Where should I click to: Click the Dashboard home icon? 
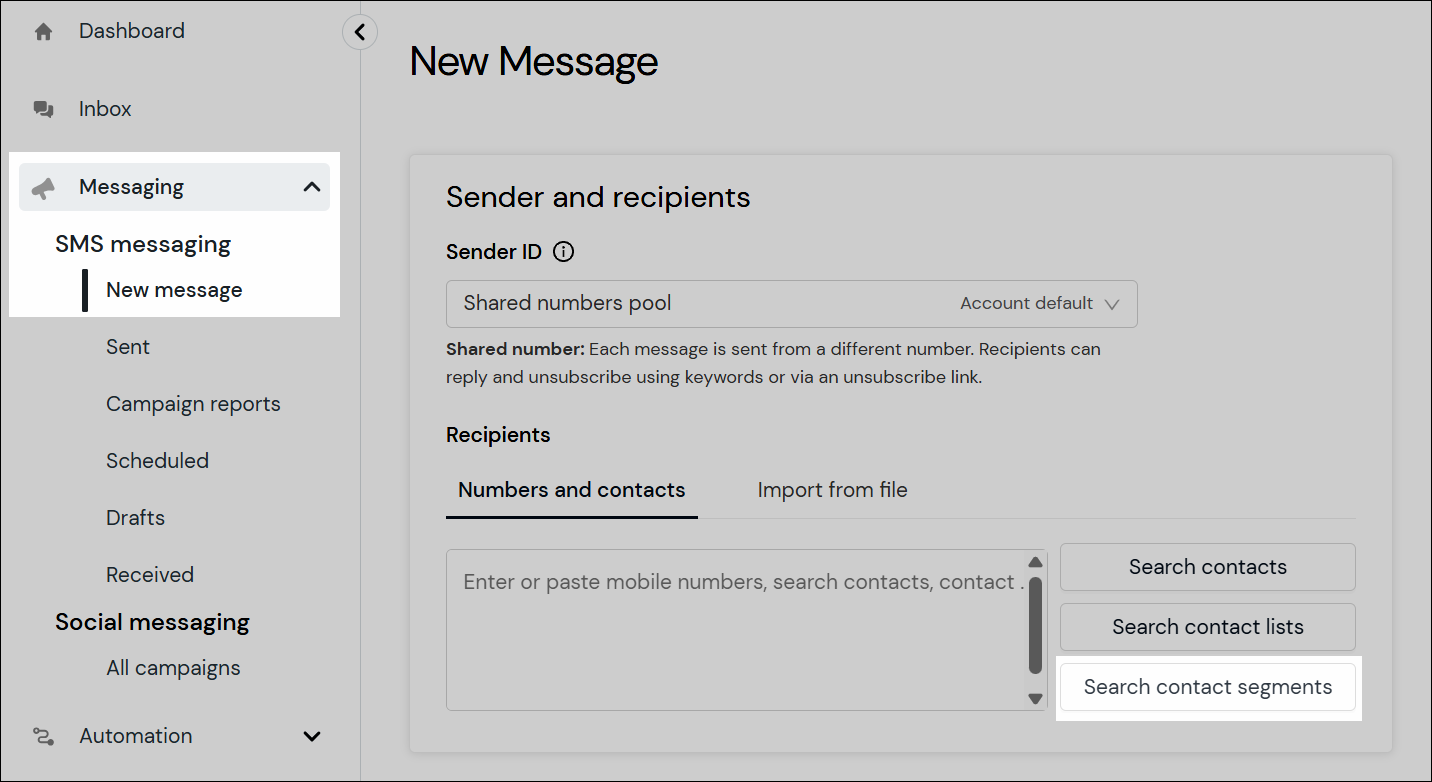[44, 31]
